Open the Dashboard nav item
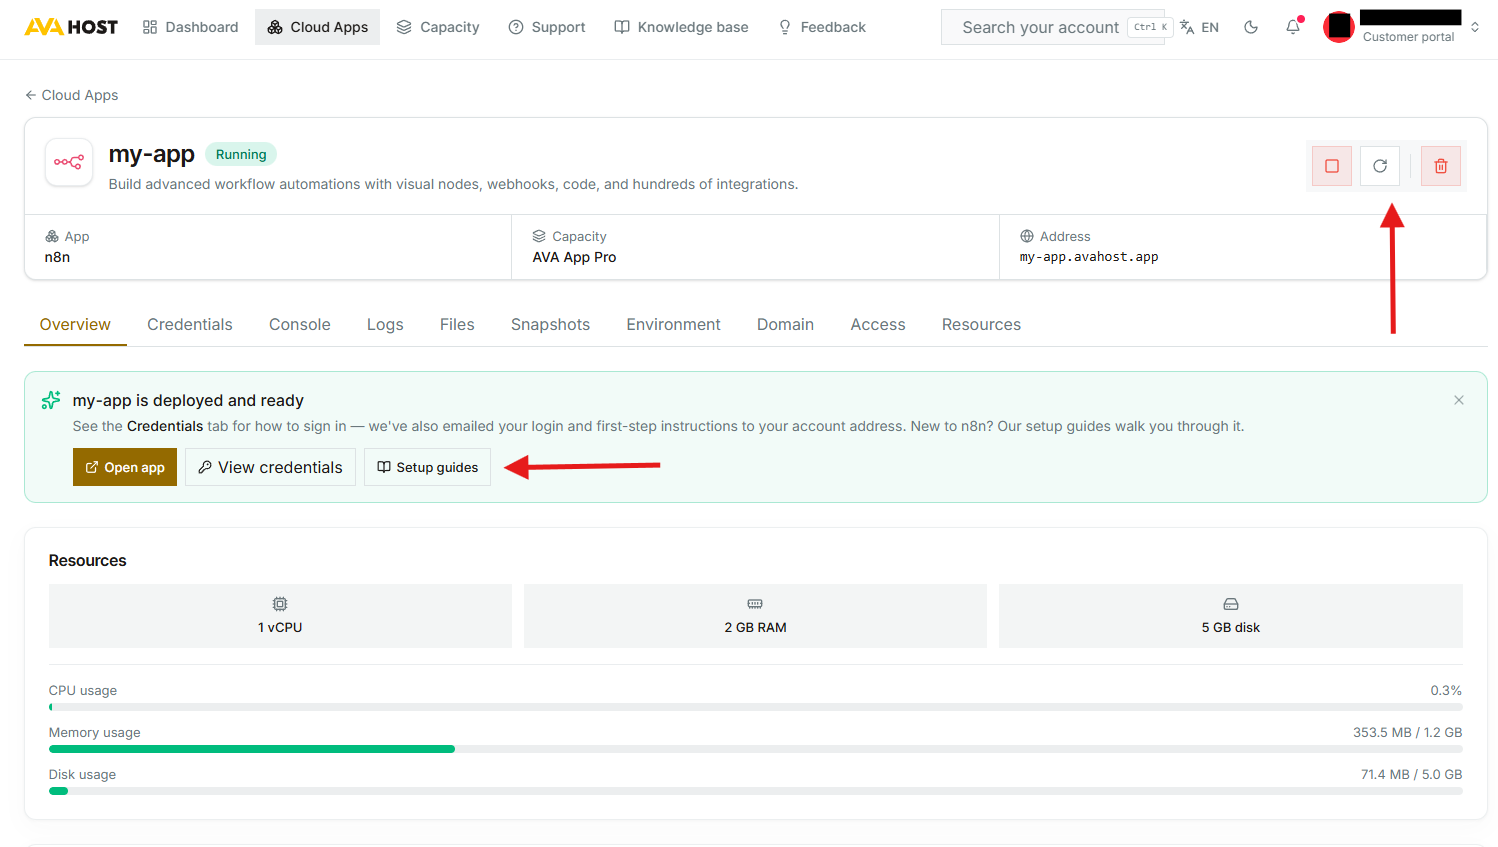Viewport: 1498px width, 847px height. click(x=190, y=27)
